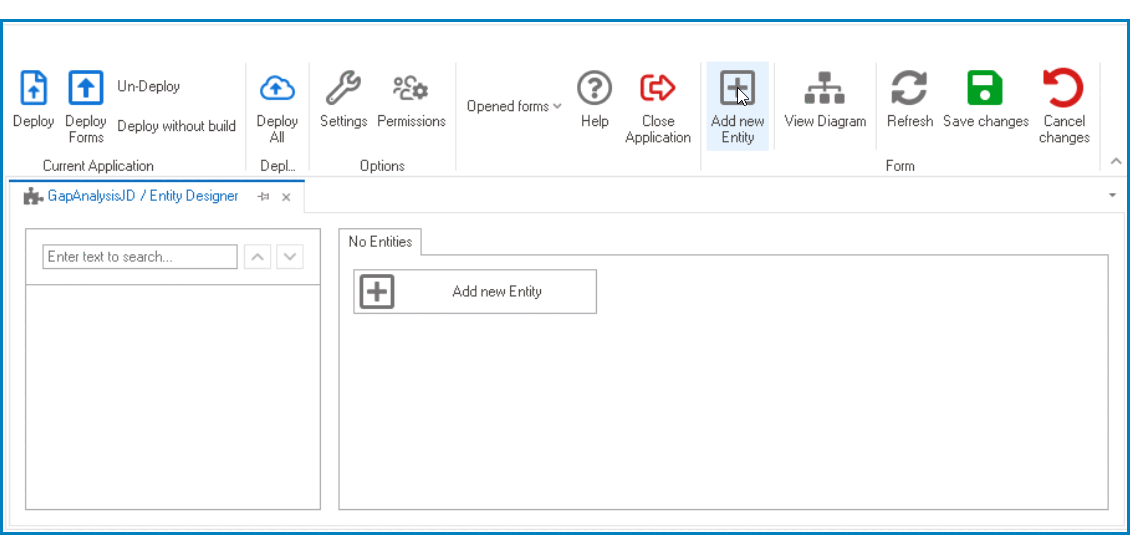This screenshot has width=1130, height=535.
Task: Choose Deploy without build
Action: [177, 126]
